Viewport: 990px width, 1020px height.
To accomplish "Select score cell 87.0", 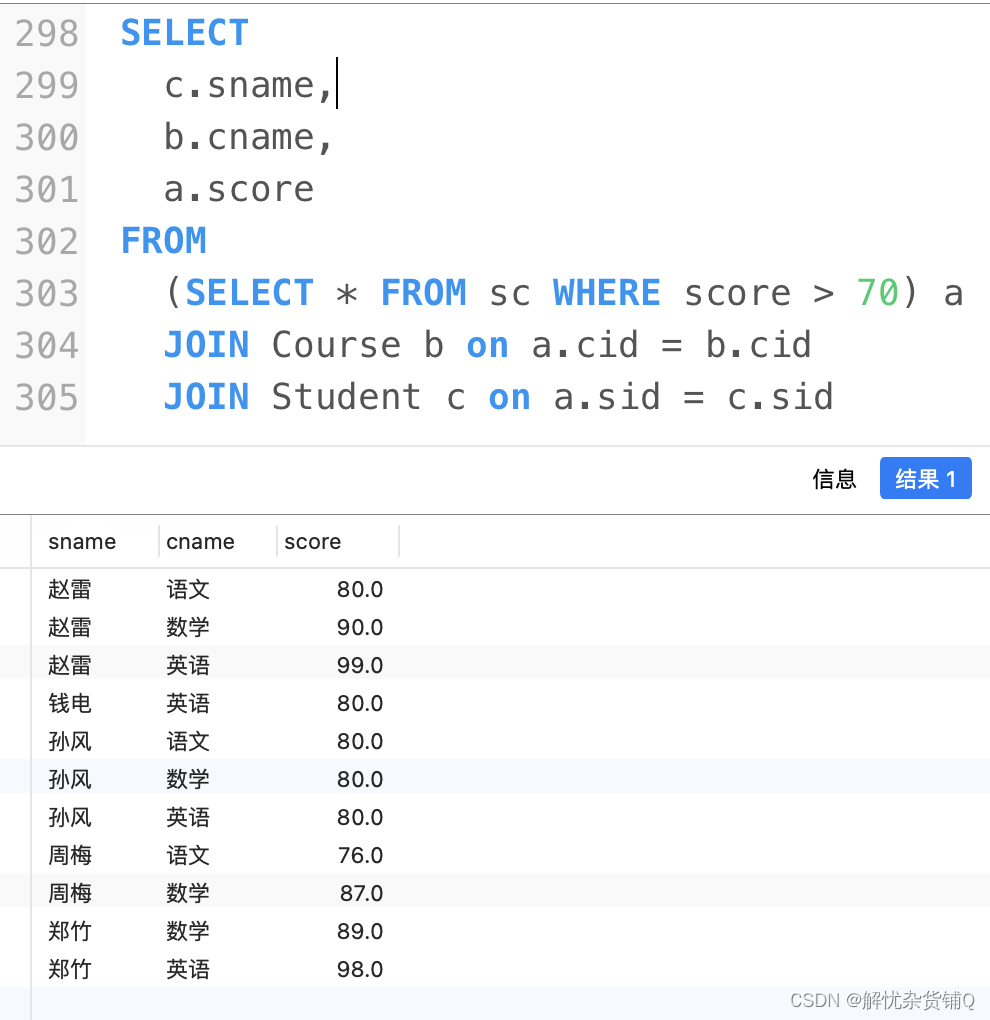I will tap(361, 893).
